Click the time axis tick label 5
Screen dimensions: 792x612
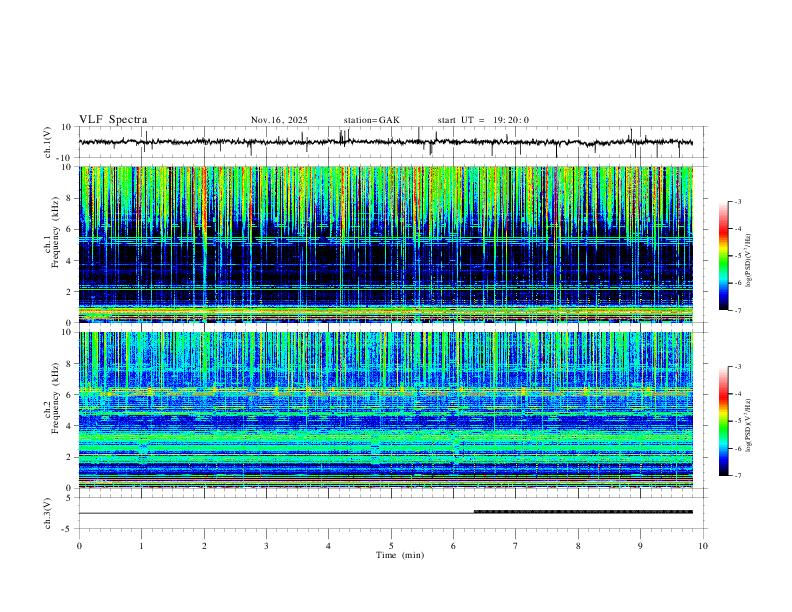click(391, 546)
